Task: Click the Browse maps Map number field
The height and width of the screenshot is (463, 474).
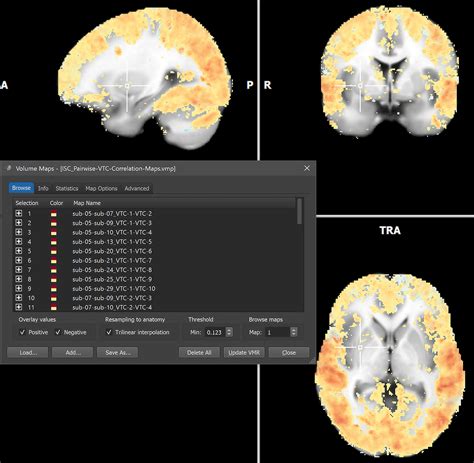Action: pos(278,332)
